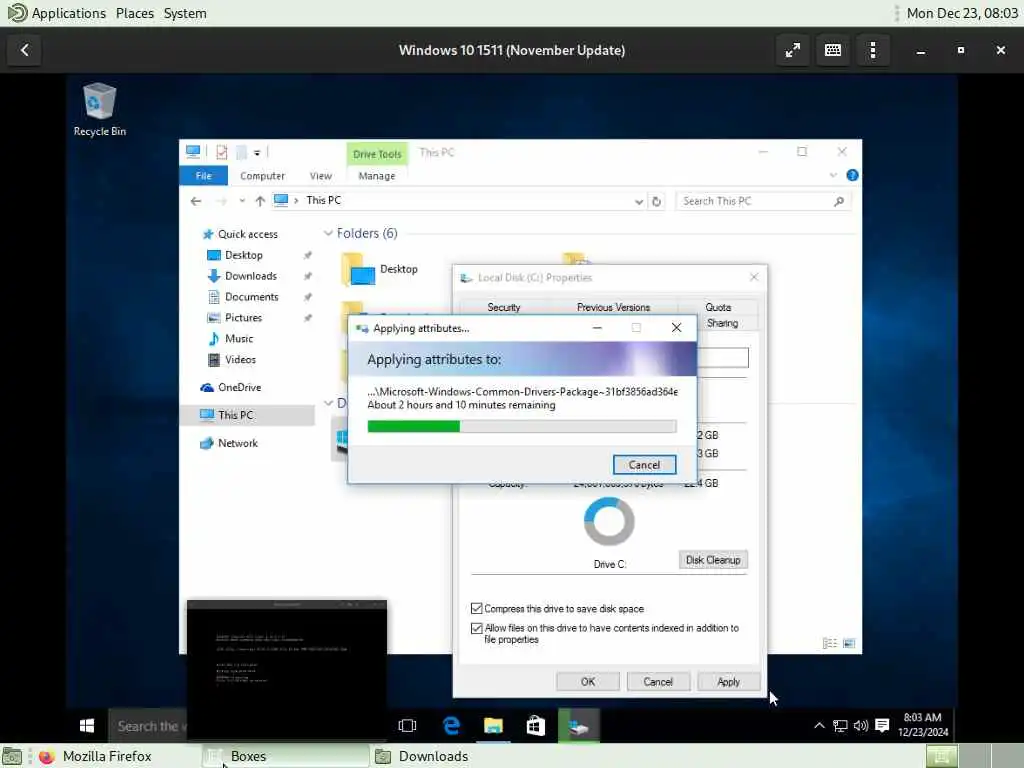Collapse the Folders (6) group
This screenshot has width=1024, height=768.
[x=328, y=233]
